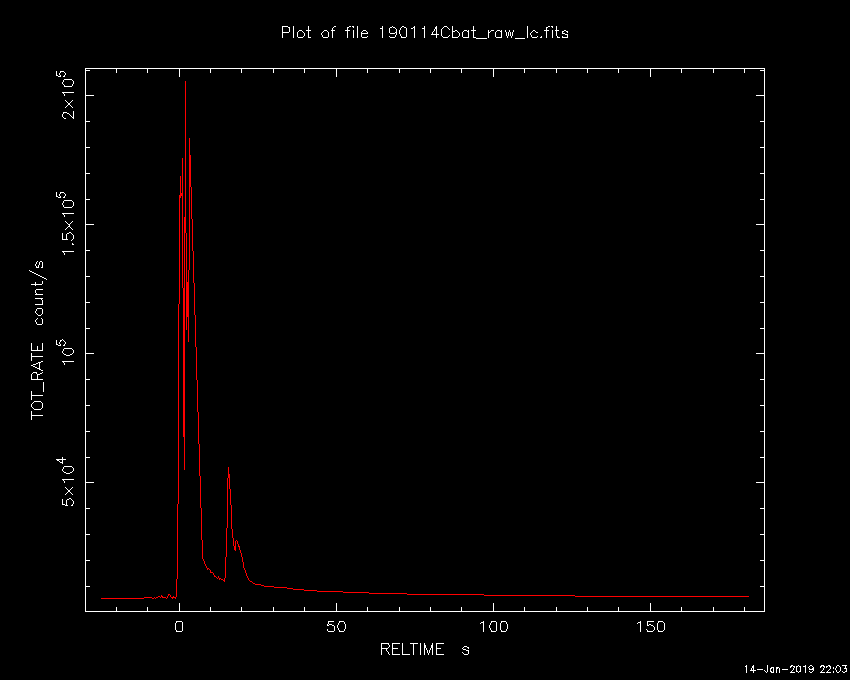Click the x-axis tick label 50

click(336, 627)
